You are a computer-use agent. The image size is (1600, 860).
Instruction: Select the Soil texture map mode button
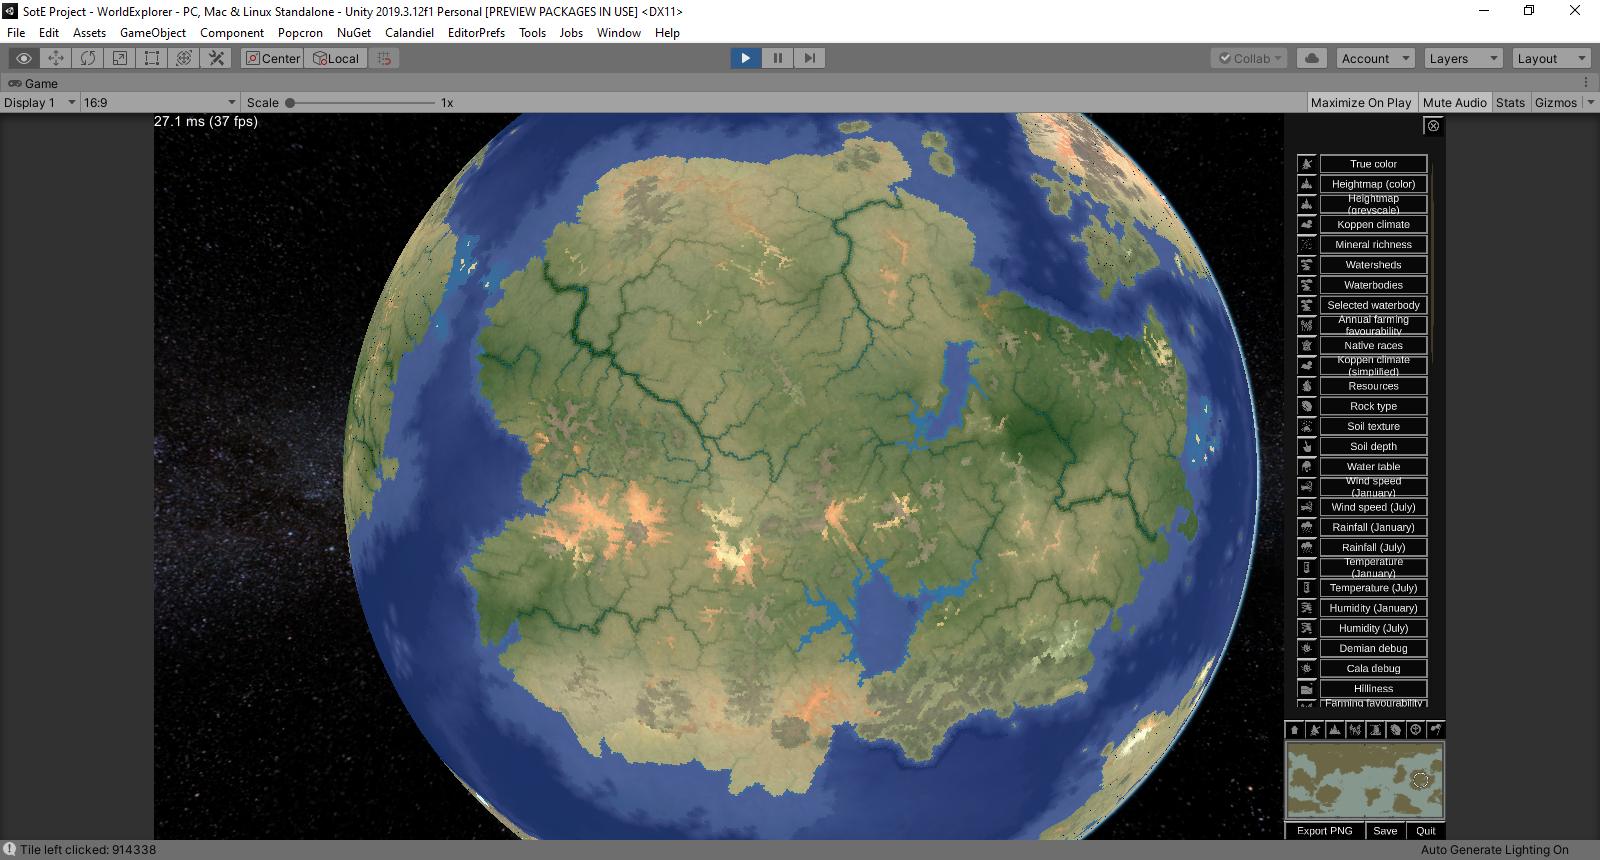coord(1373,426)
